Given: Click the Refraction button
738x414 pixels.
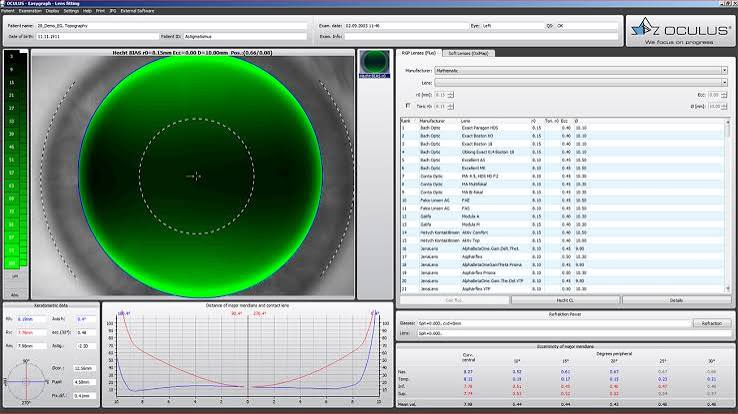Looking at the screenshot, I should [712, 323].
